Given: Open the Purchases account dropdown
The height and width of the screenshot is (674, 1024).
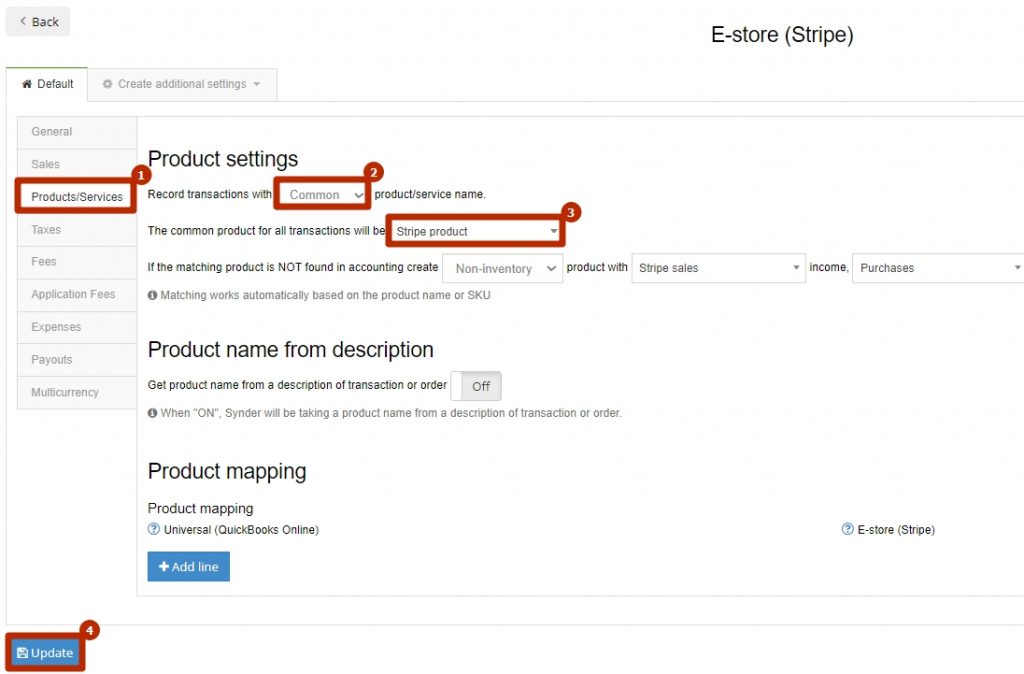Looking at the screenshot, I should point(938,268).
